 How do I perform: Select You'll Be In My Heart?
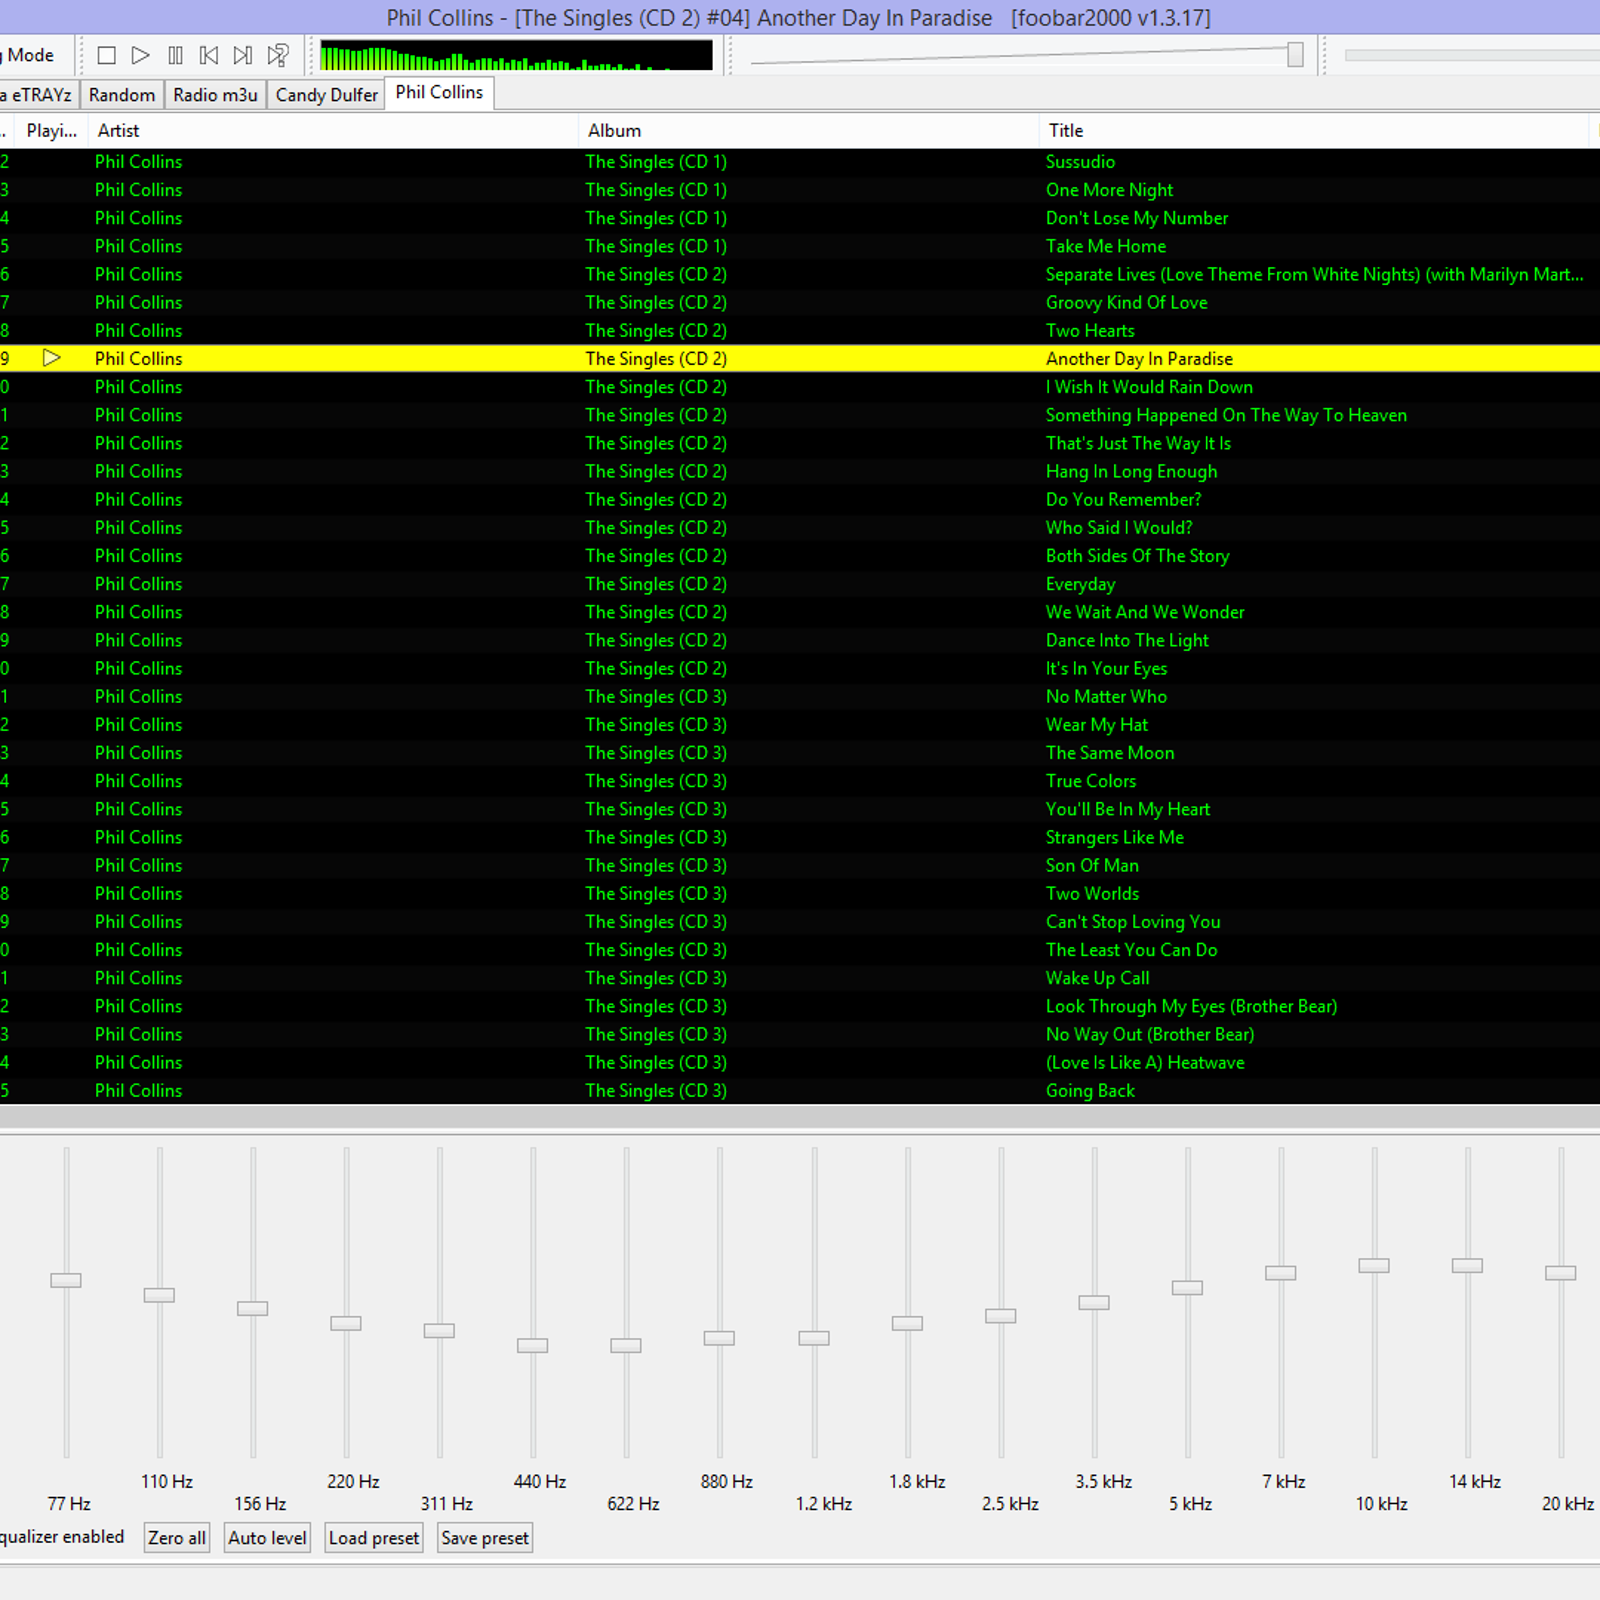tap(800, 809)
